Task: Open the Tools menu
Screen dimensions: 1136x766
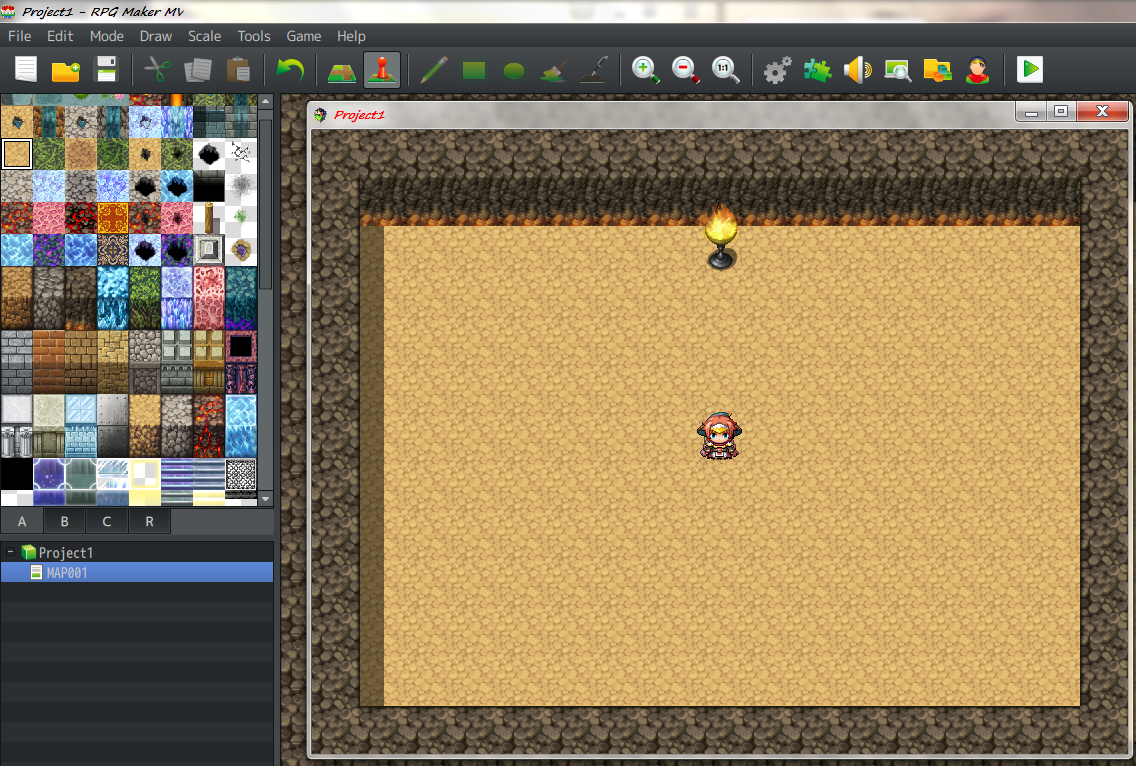Action: (x=254, y=36)
